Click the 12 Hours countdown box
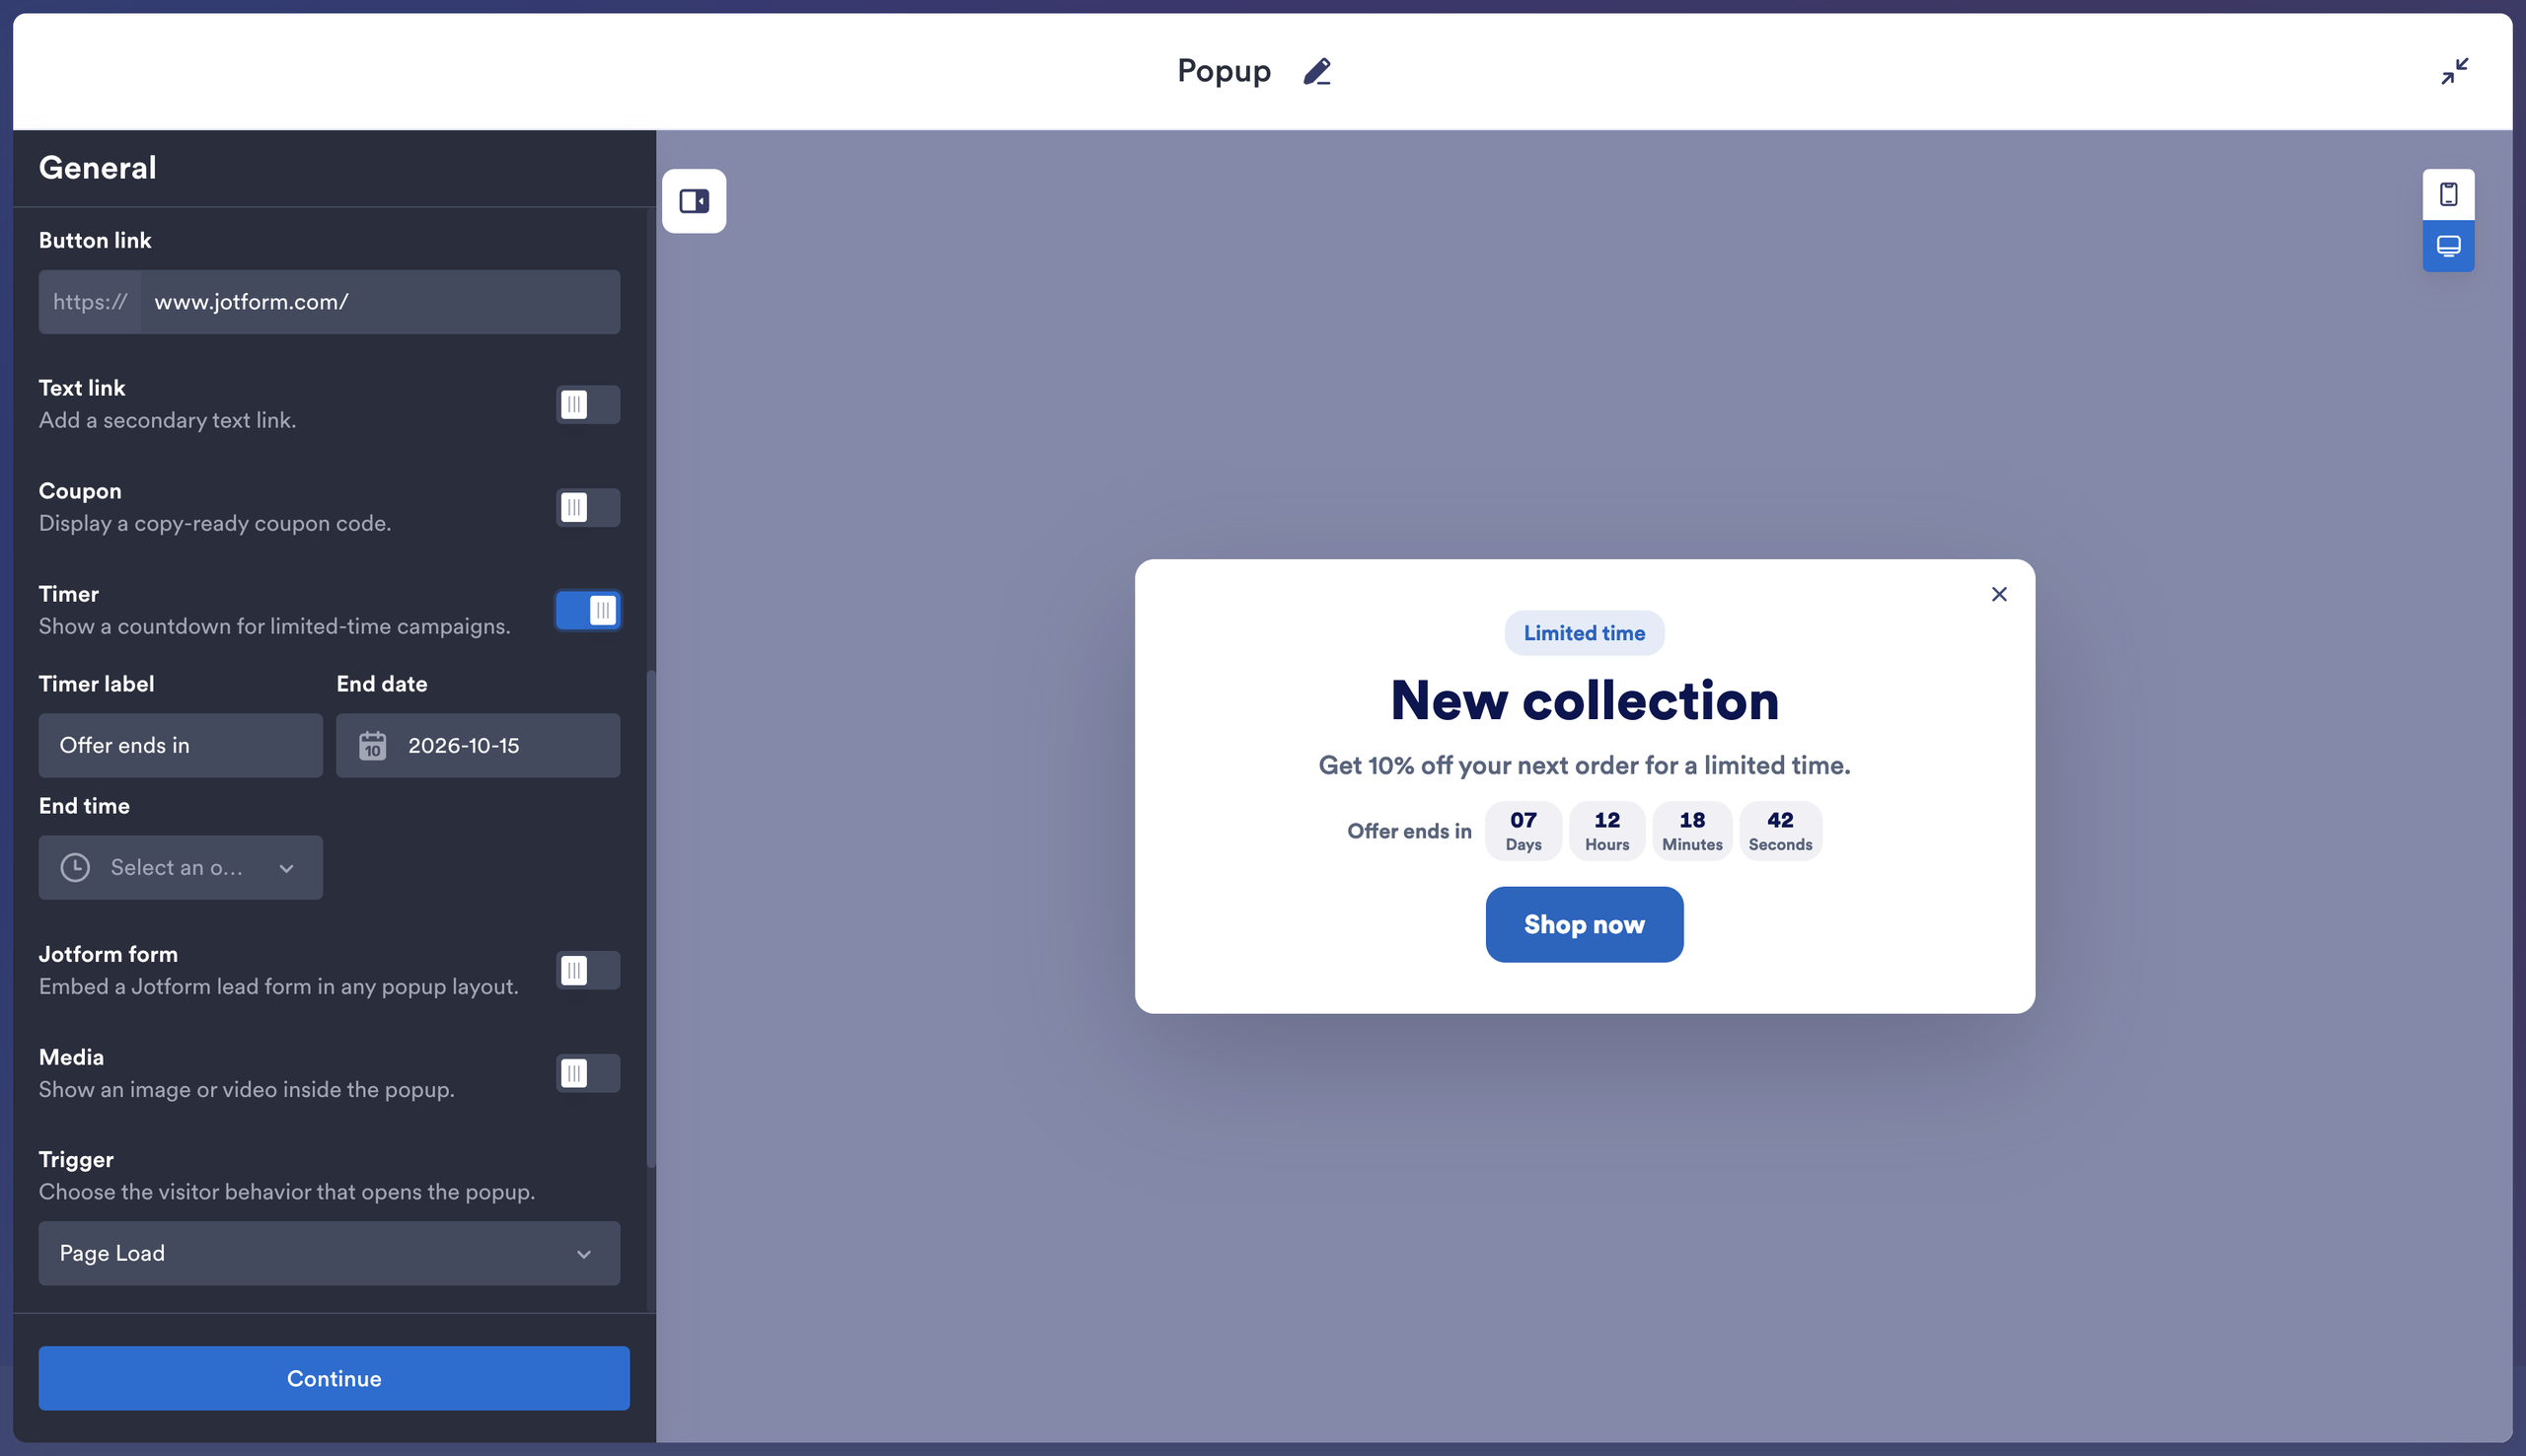 1607,830
